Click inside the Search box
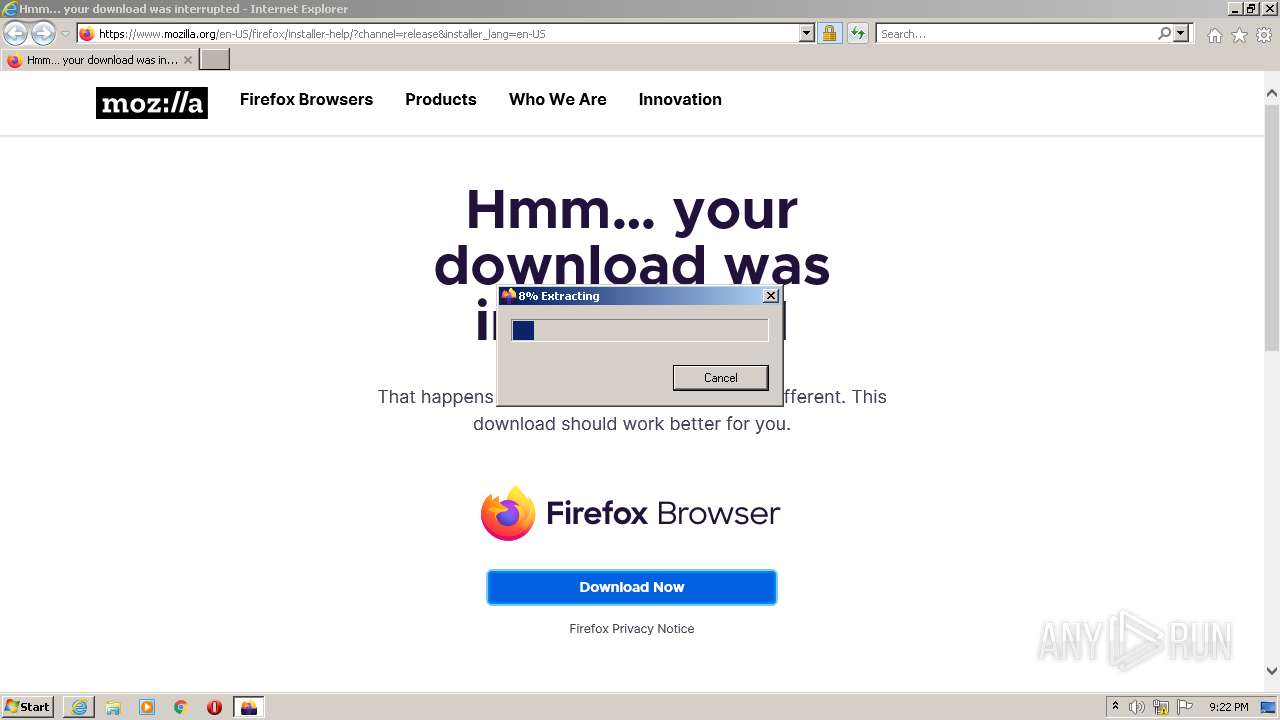This screenshot has width=1280, height=720. click(1016, 34)
